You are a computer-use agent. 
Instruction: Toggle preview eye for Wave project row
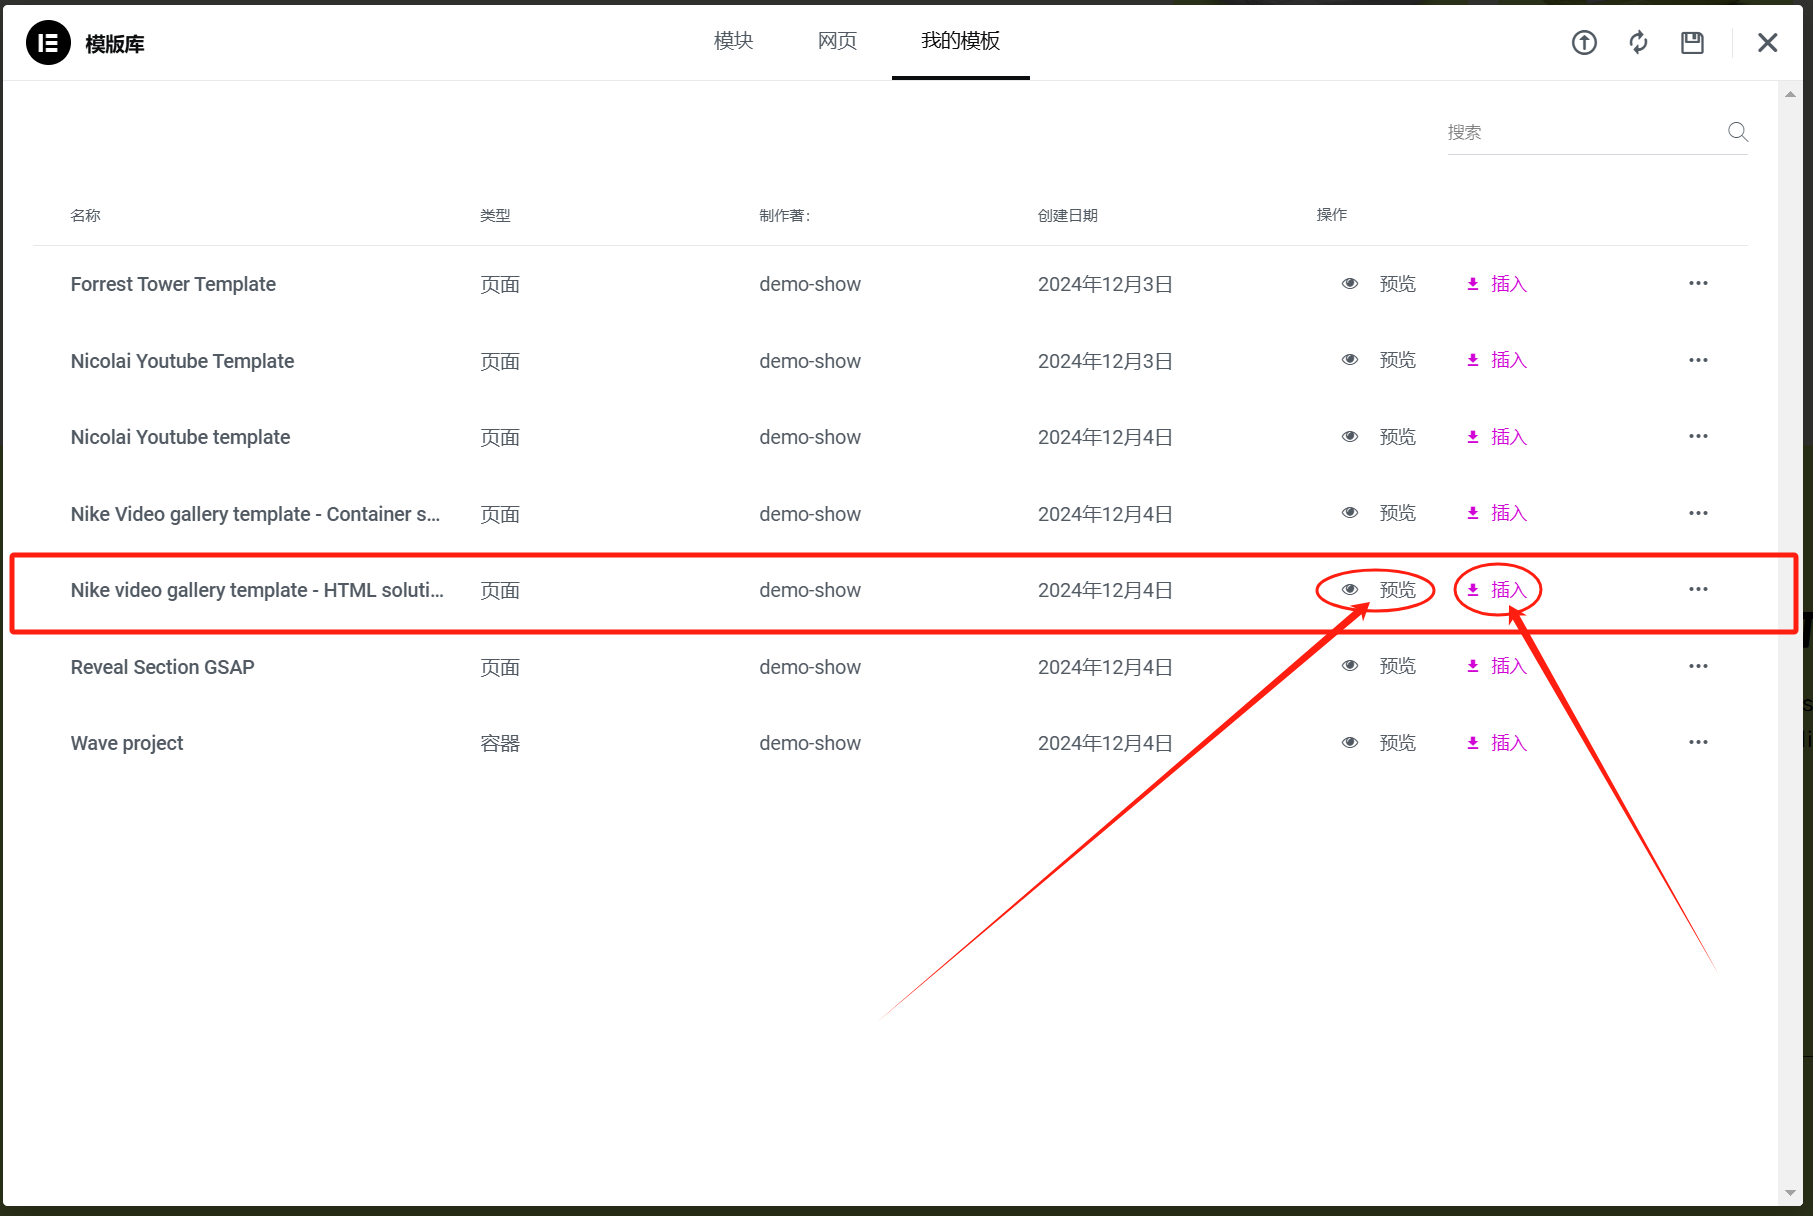point(1349,742)
